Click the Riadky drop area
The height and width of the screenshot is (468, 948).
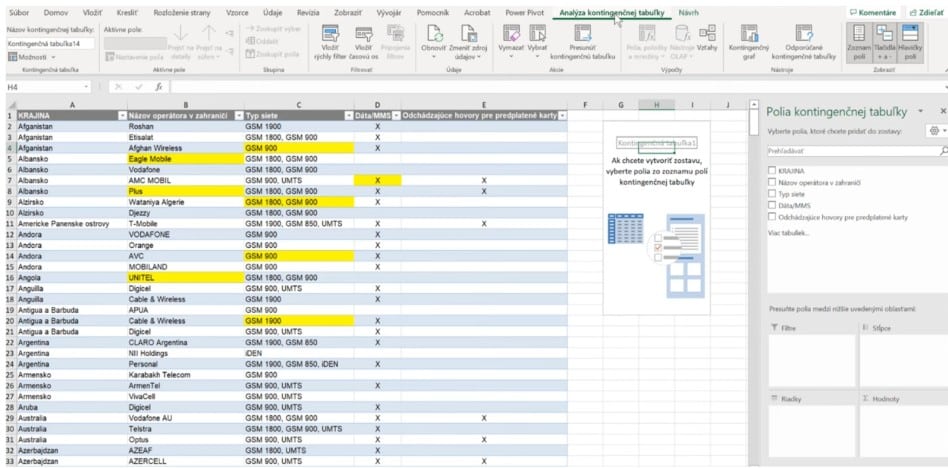pos(812,431)
